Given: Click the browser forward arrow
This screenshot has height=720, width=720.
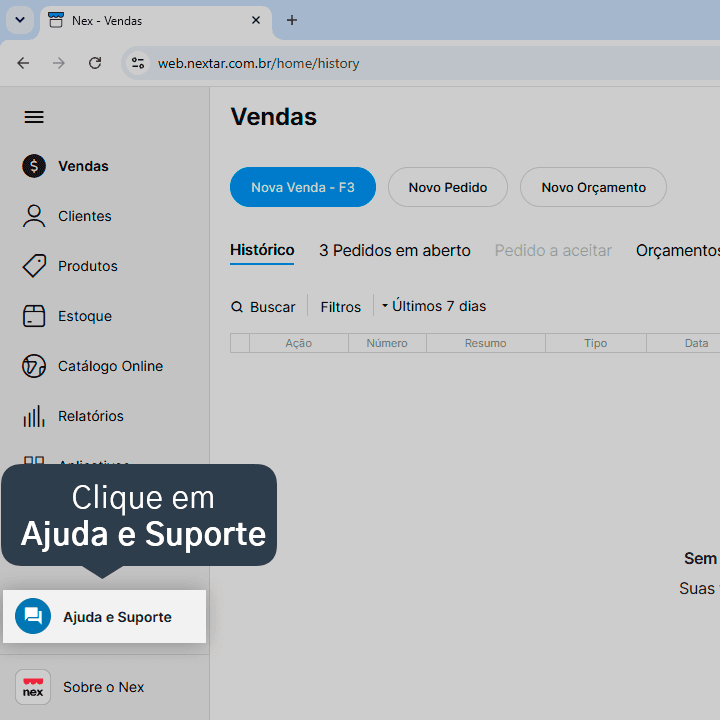Looking at the screenshot, I should [x=59, y=63].
